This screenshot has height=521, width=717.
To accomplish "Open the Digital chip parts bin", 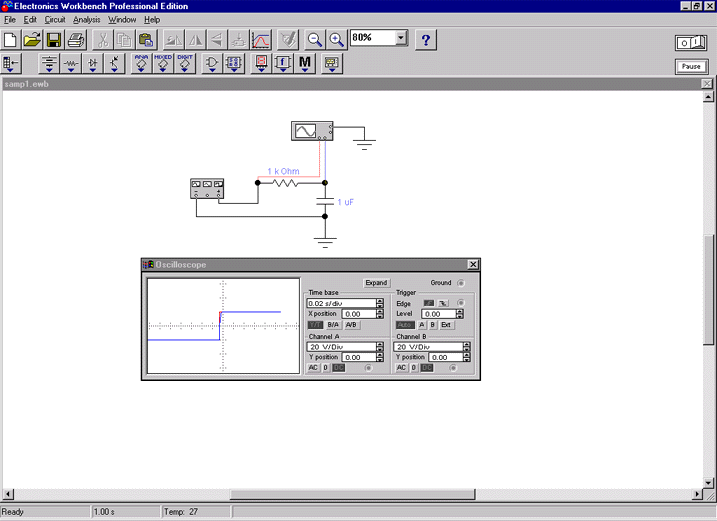I will click(234, 63).
